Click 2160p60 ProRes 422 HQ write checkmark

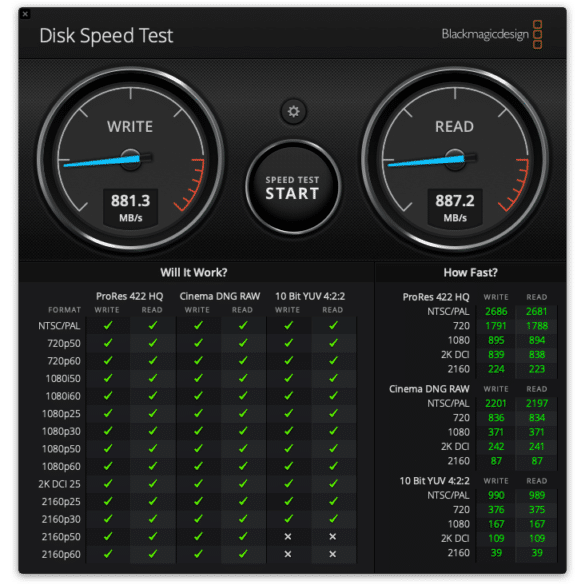point(108,554)
